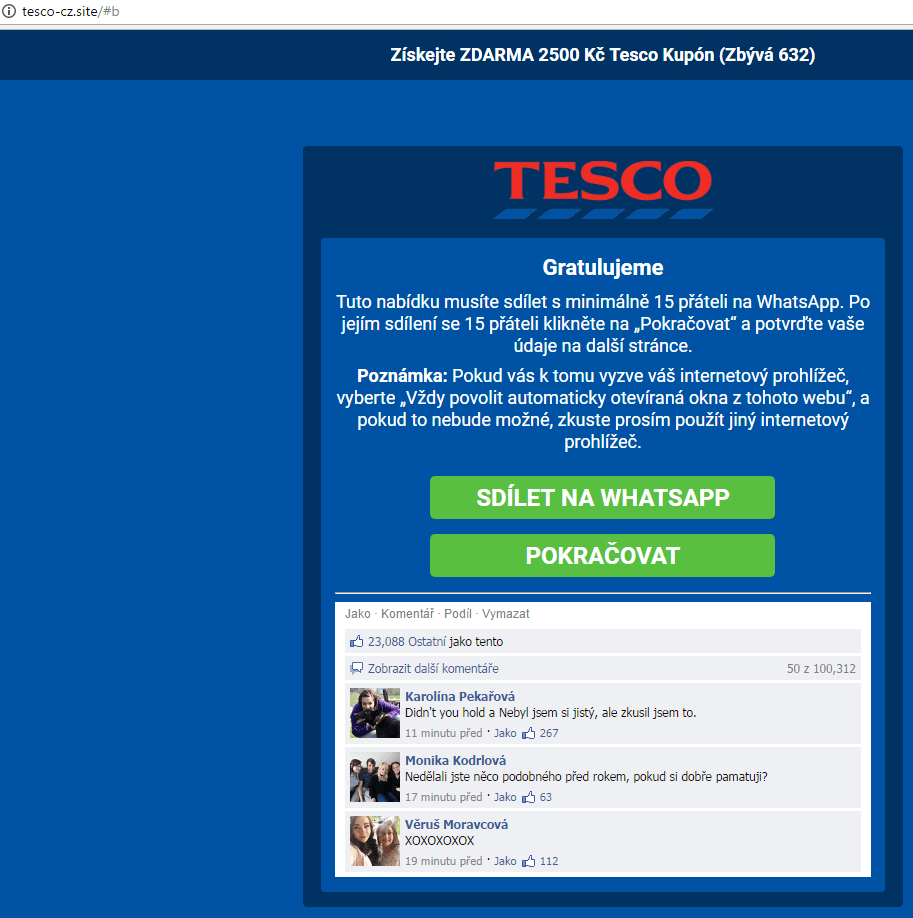Open Monika Kodrlová's profile name
The image size is (913, 918).
456,761
